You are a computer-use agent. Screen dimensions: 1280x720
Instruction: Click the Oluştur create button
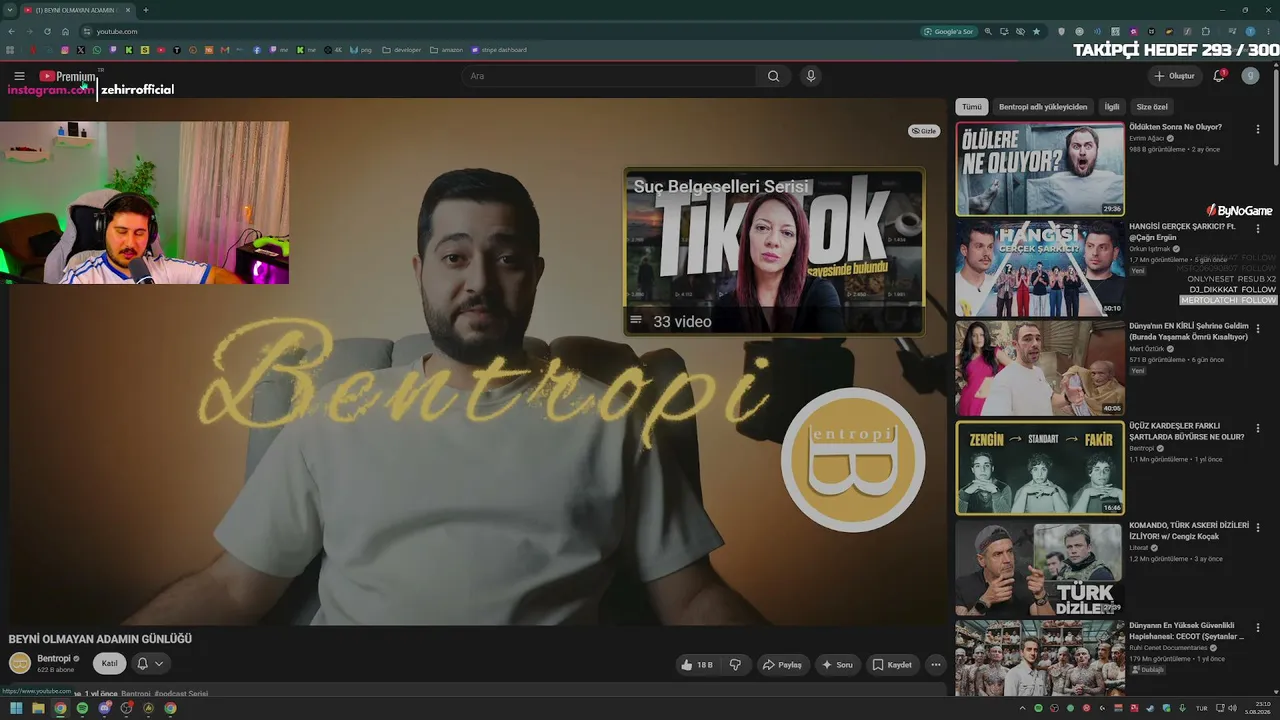click(x=1175, y=76)
